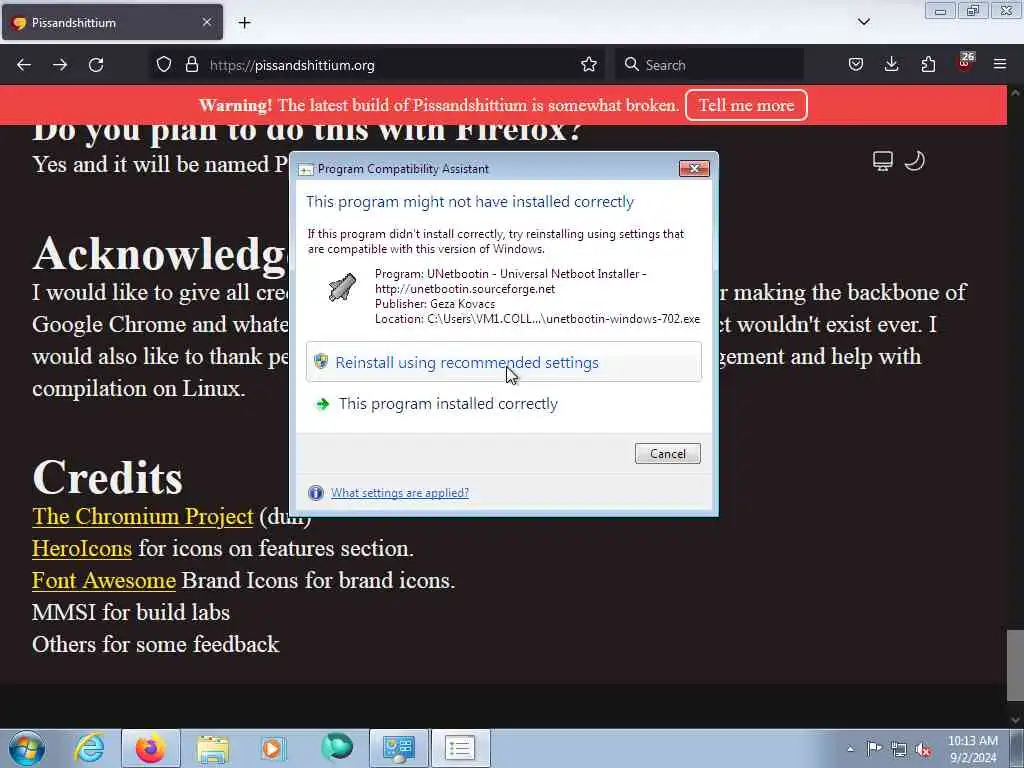The width and height of the screenshot is (1024, 768).
Task: Click the Credits heading text
Action: (108, 477)
